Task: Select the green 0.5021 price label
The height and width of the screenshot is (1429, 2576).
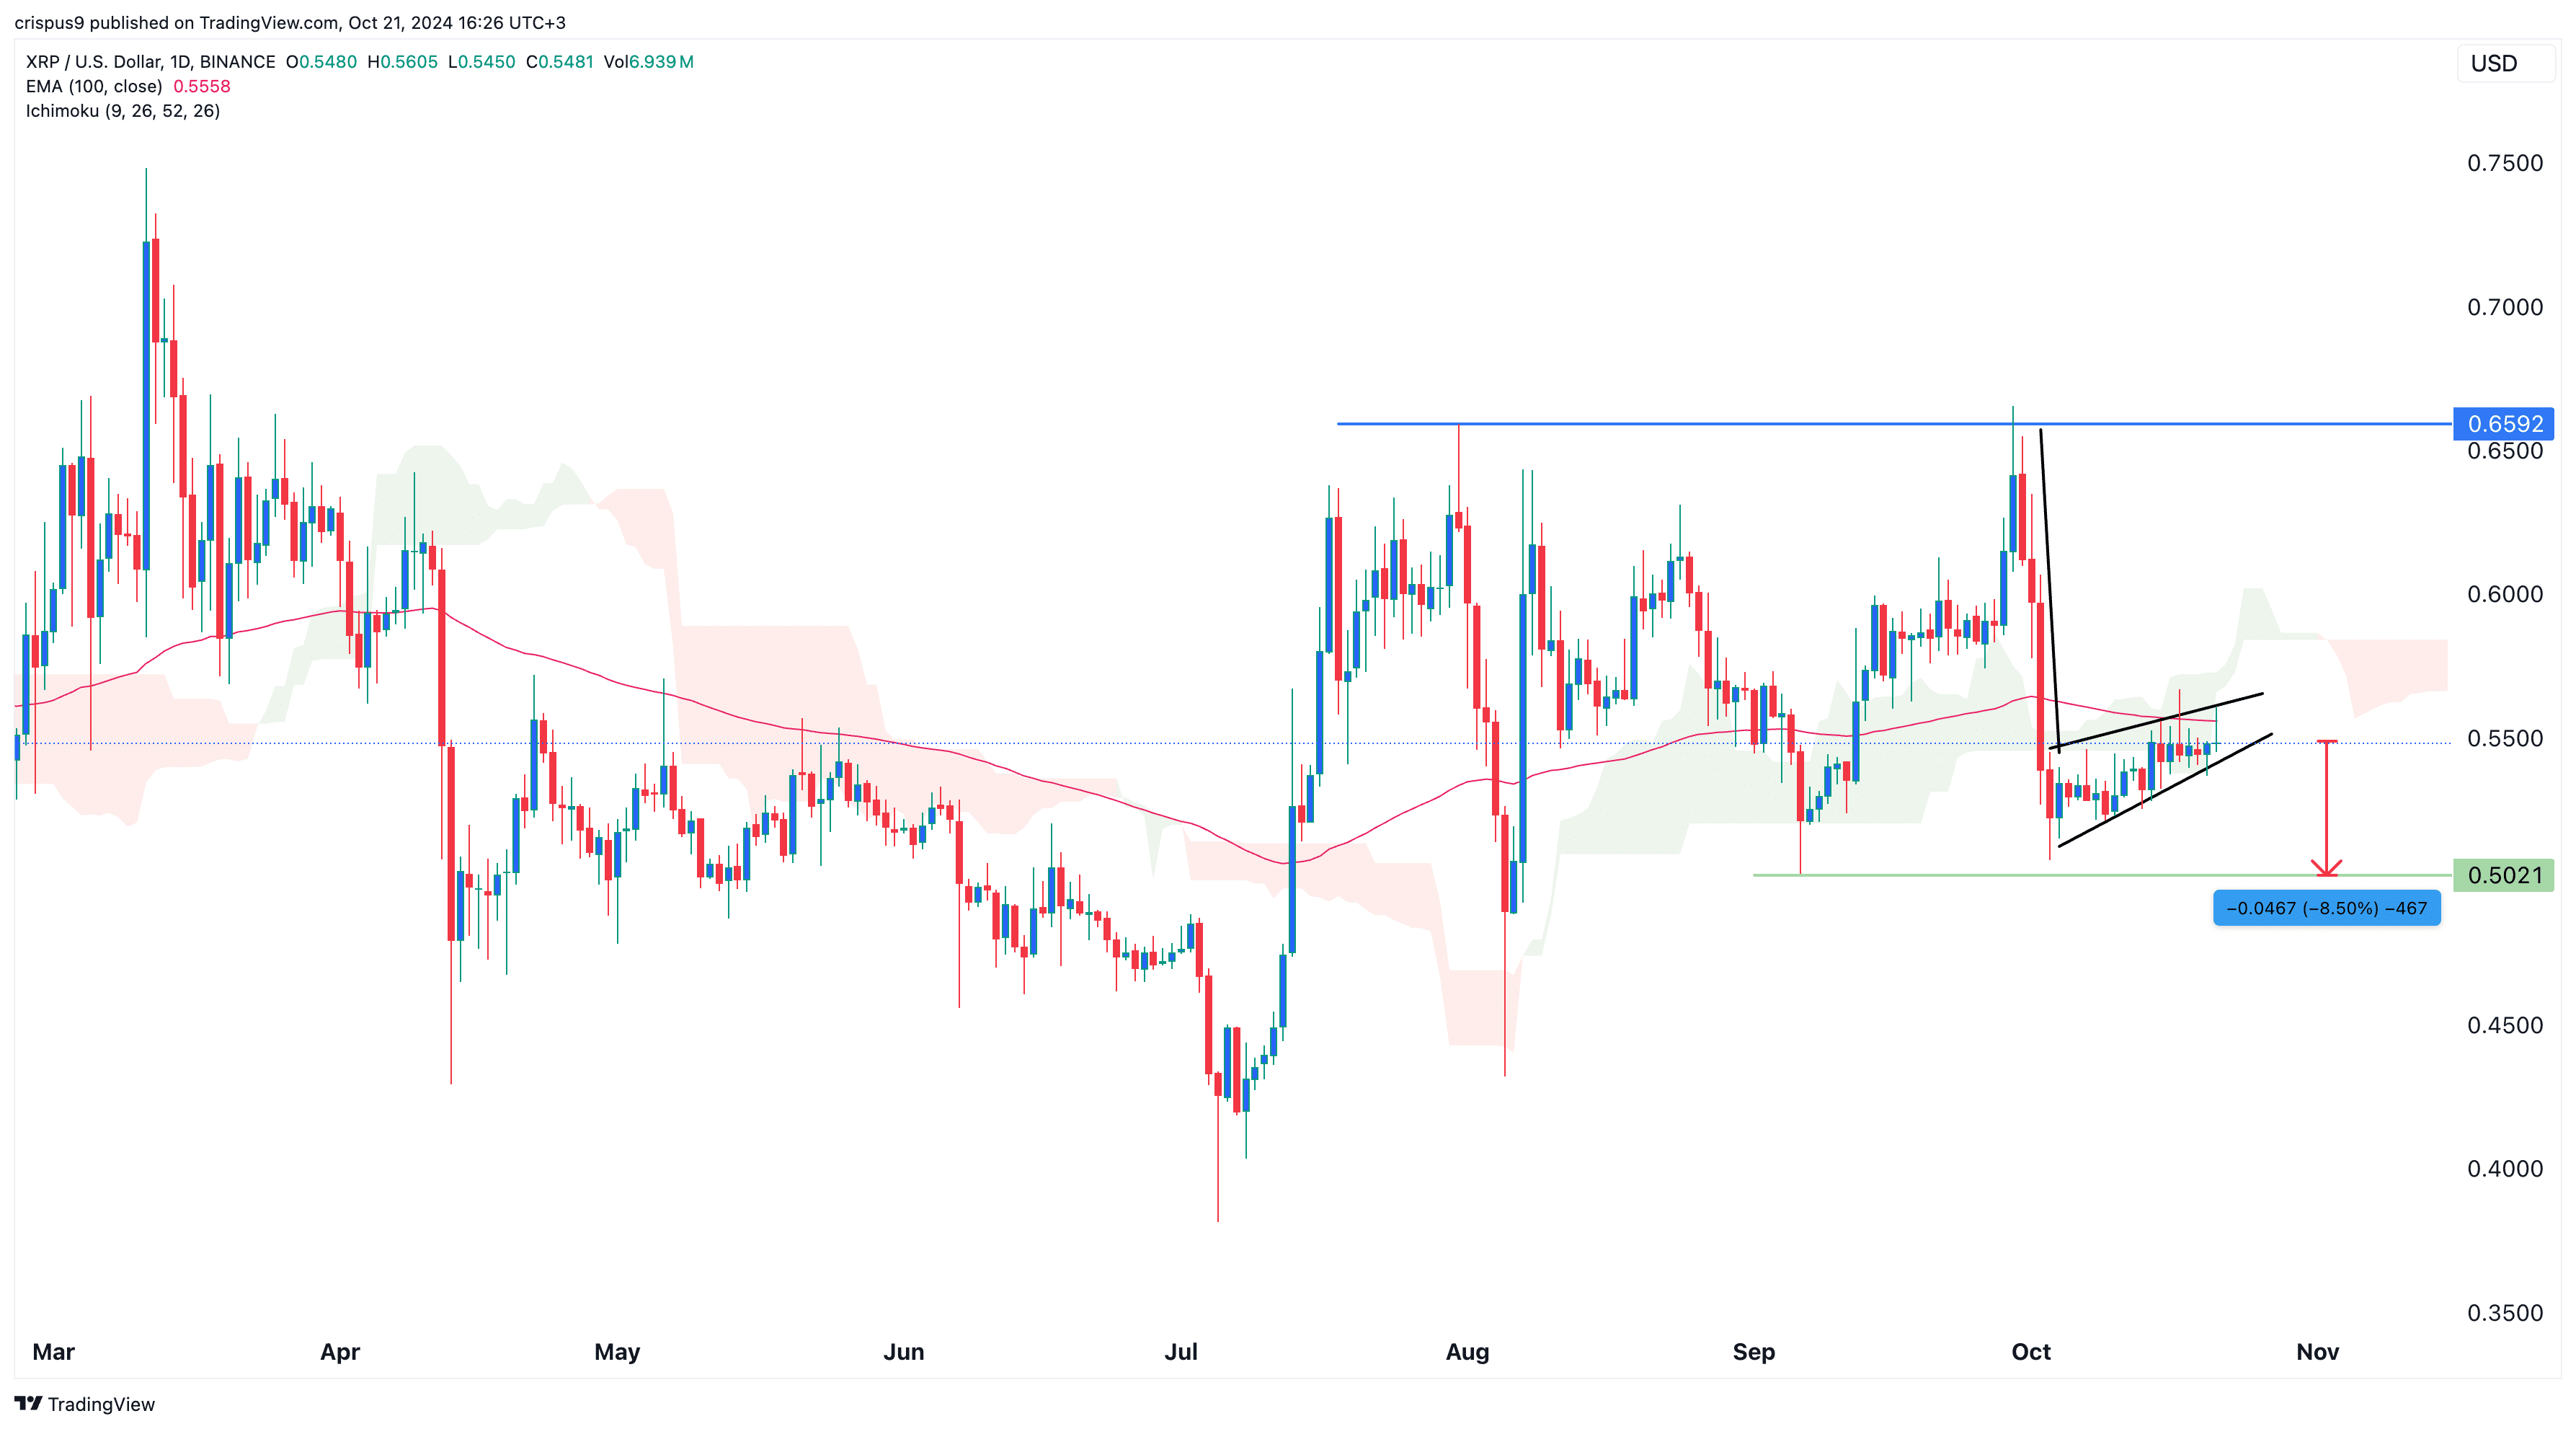Action: pos(2504,876)
